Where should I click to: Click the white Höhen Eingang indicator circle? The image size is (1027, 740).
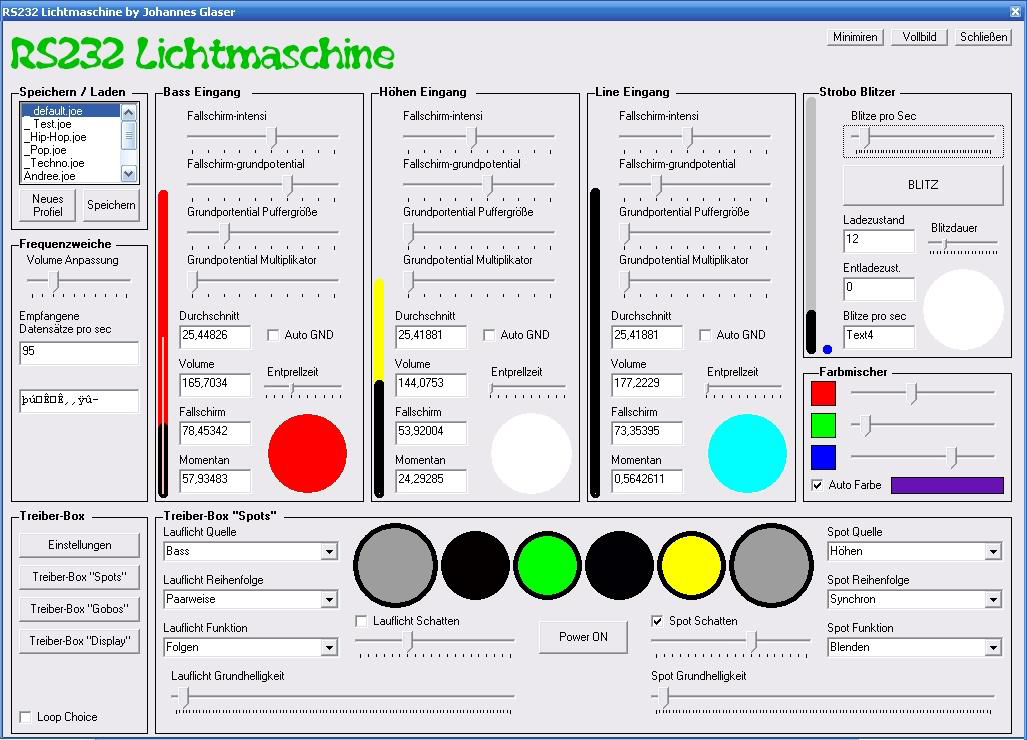(x=530, y=453)
